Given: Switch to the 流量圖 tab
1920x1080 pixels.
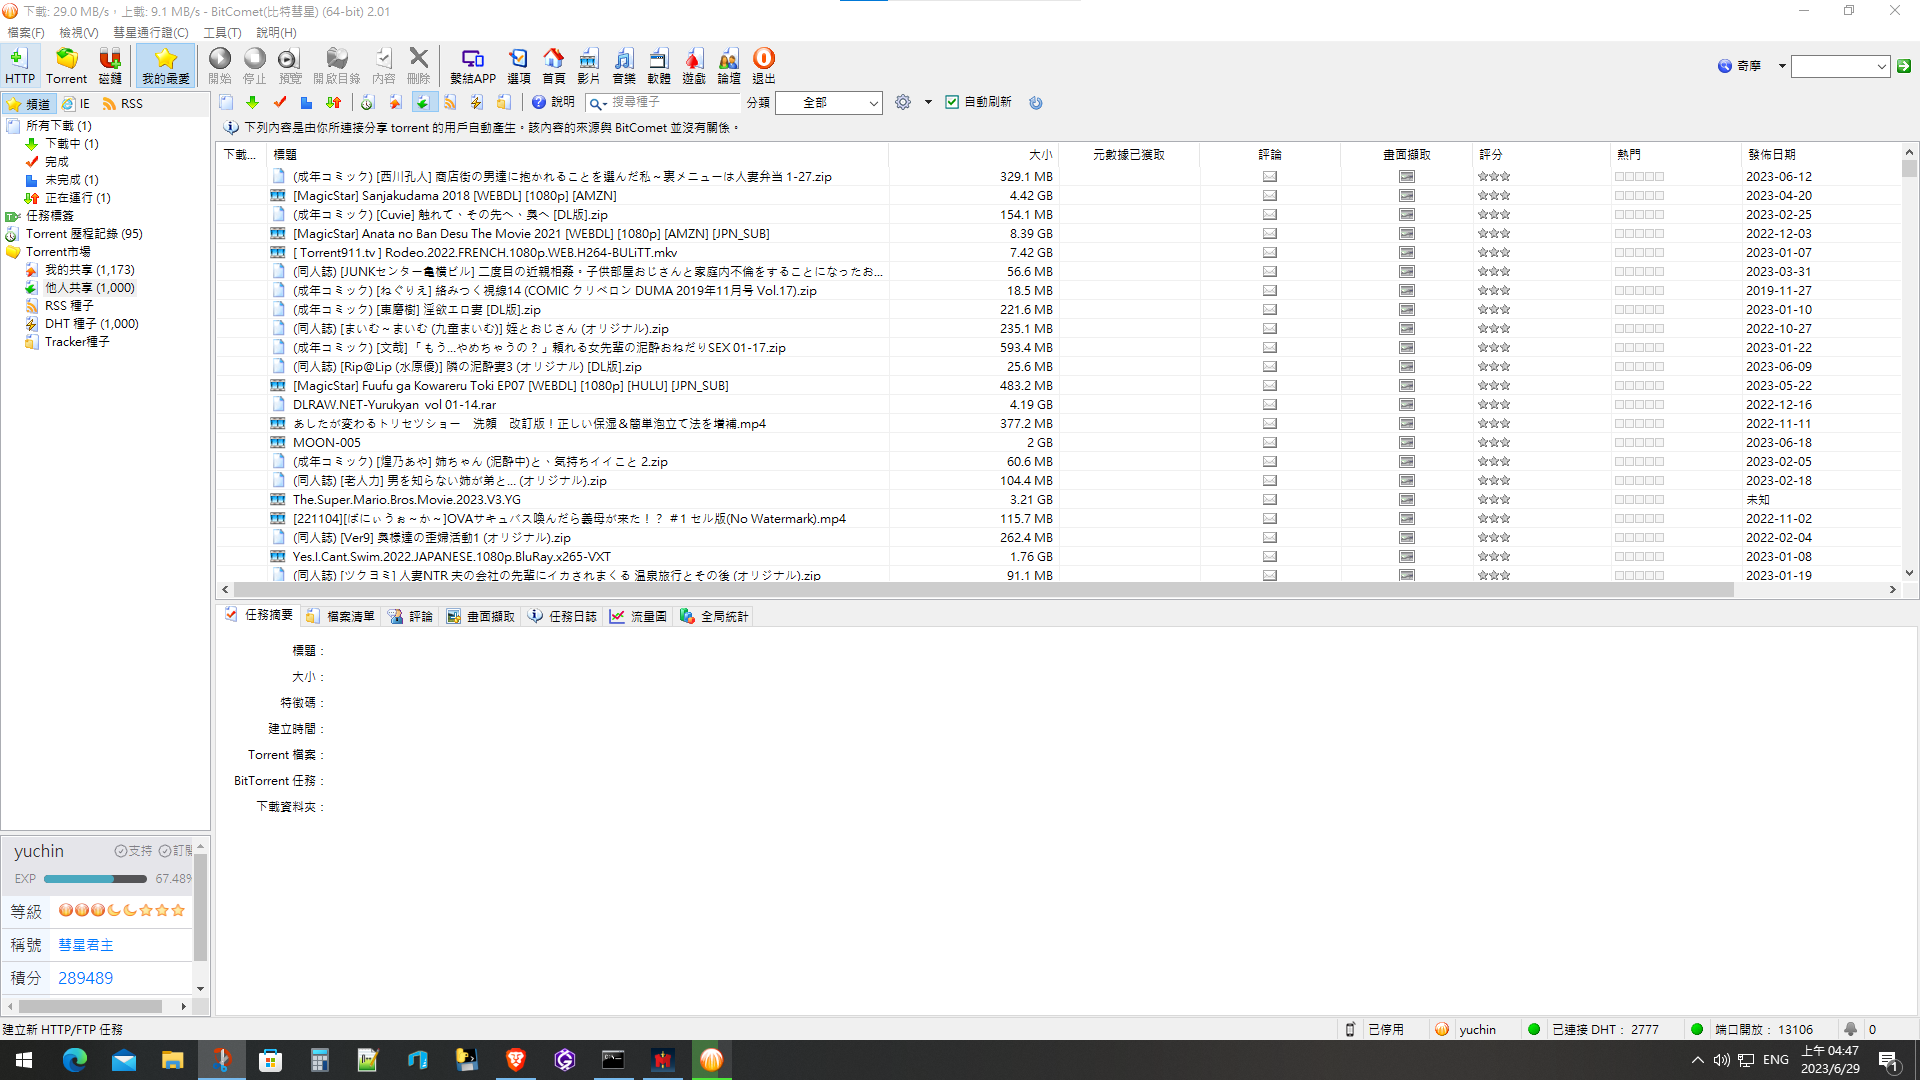Looking at the screenshot, I should 639,617.
